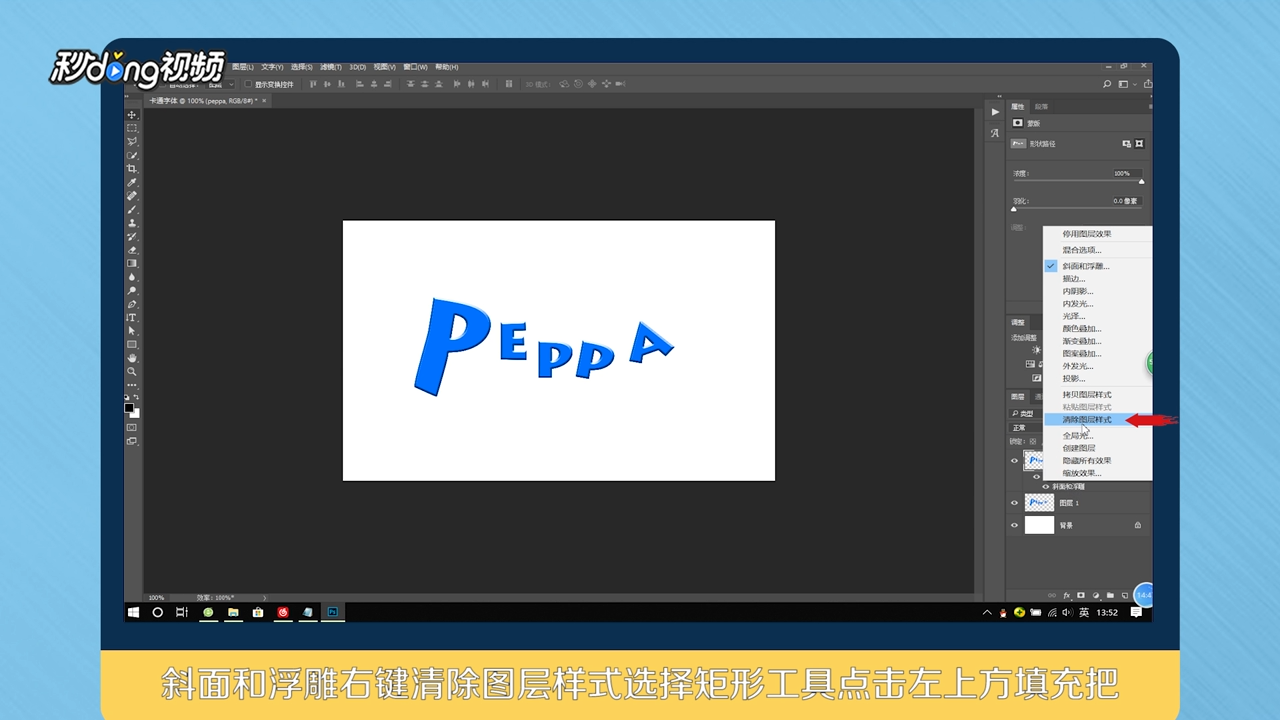
Task: Select the Healing Brush tool
Action: (132, 196)
